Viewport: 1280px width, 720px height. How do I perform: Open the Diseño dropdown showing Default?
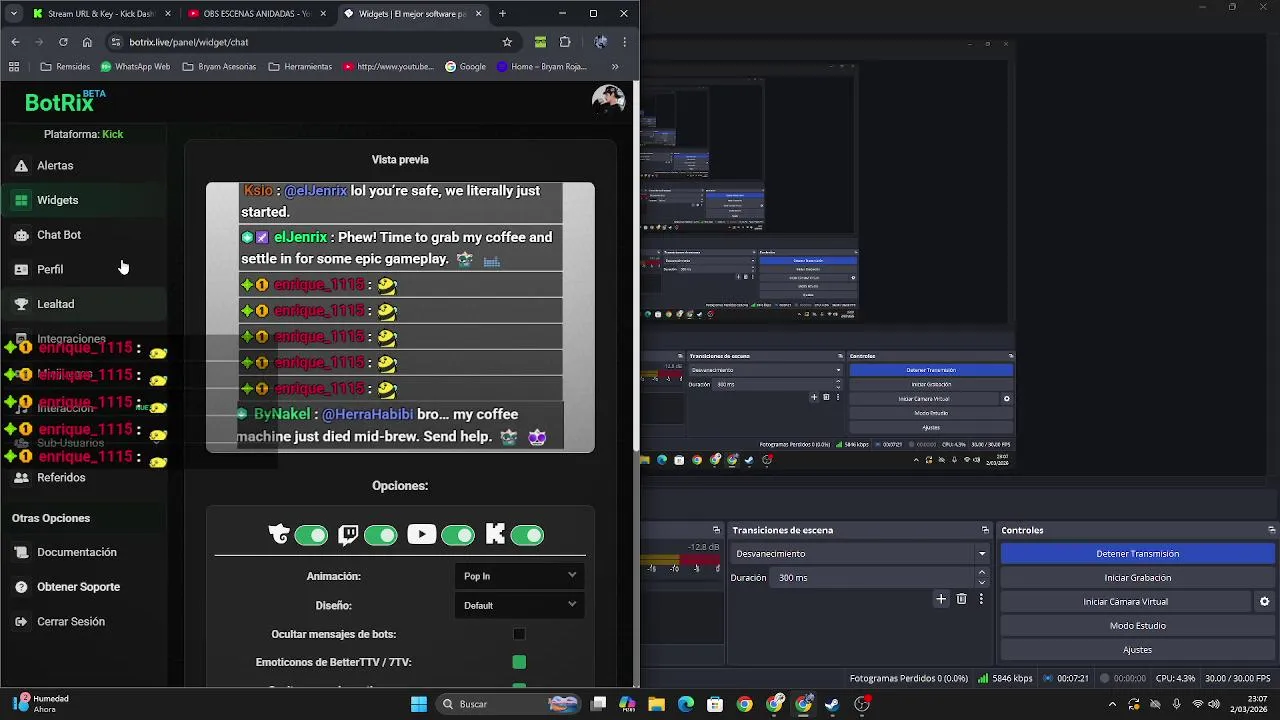[x=519, y=605]
